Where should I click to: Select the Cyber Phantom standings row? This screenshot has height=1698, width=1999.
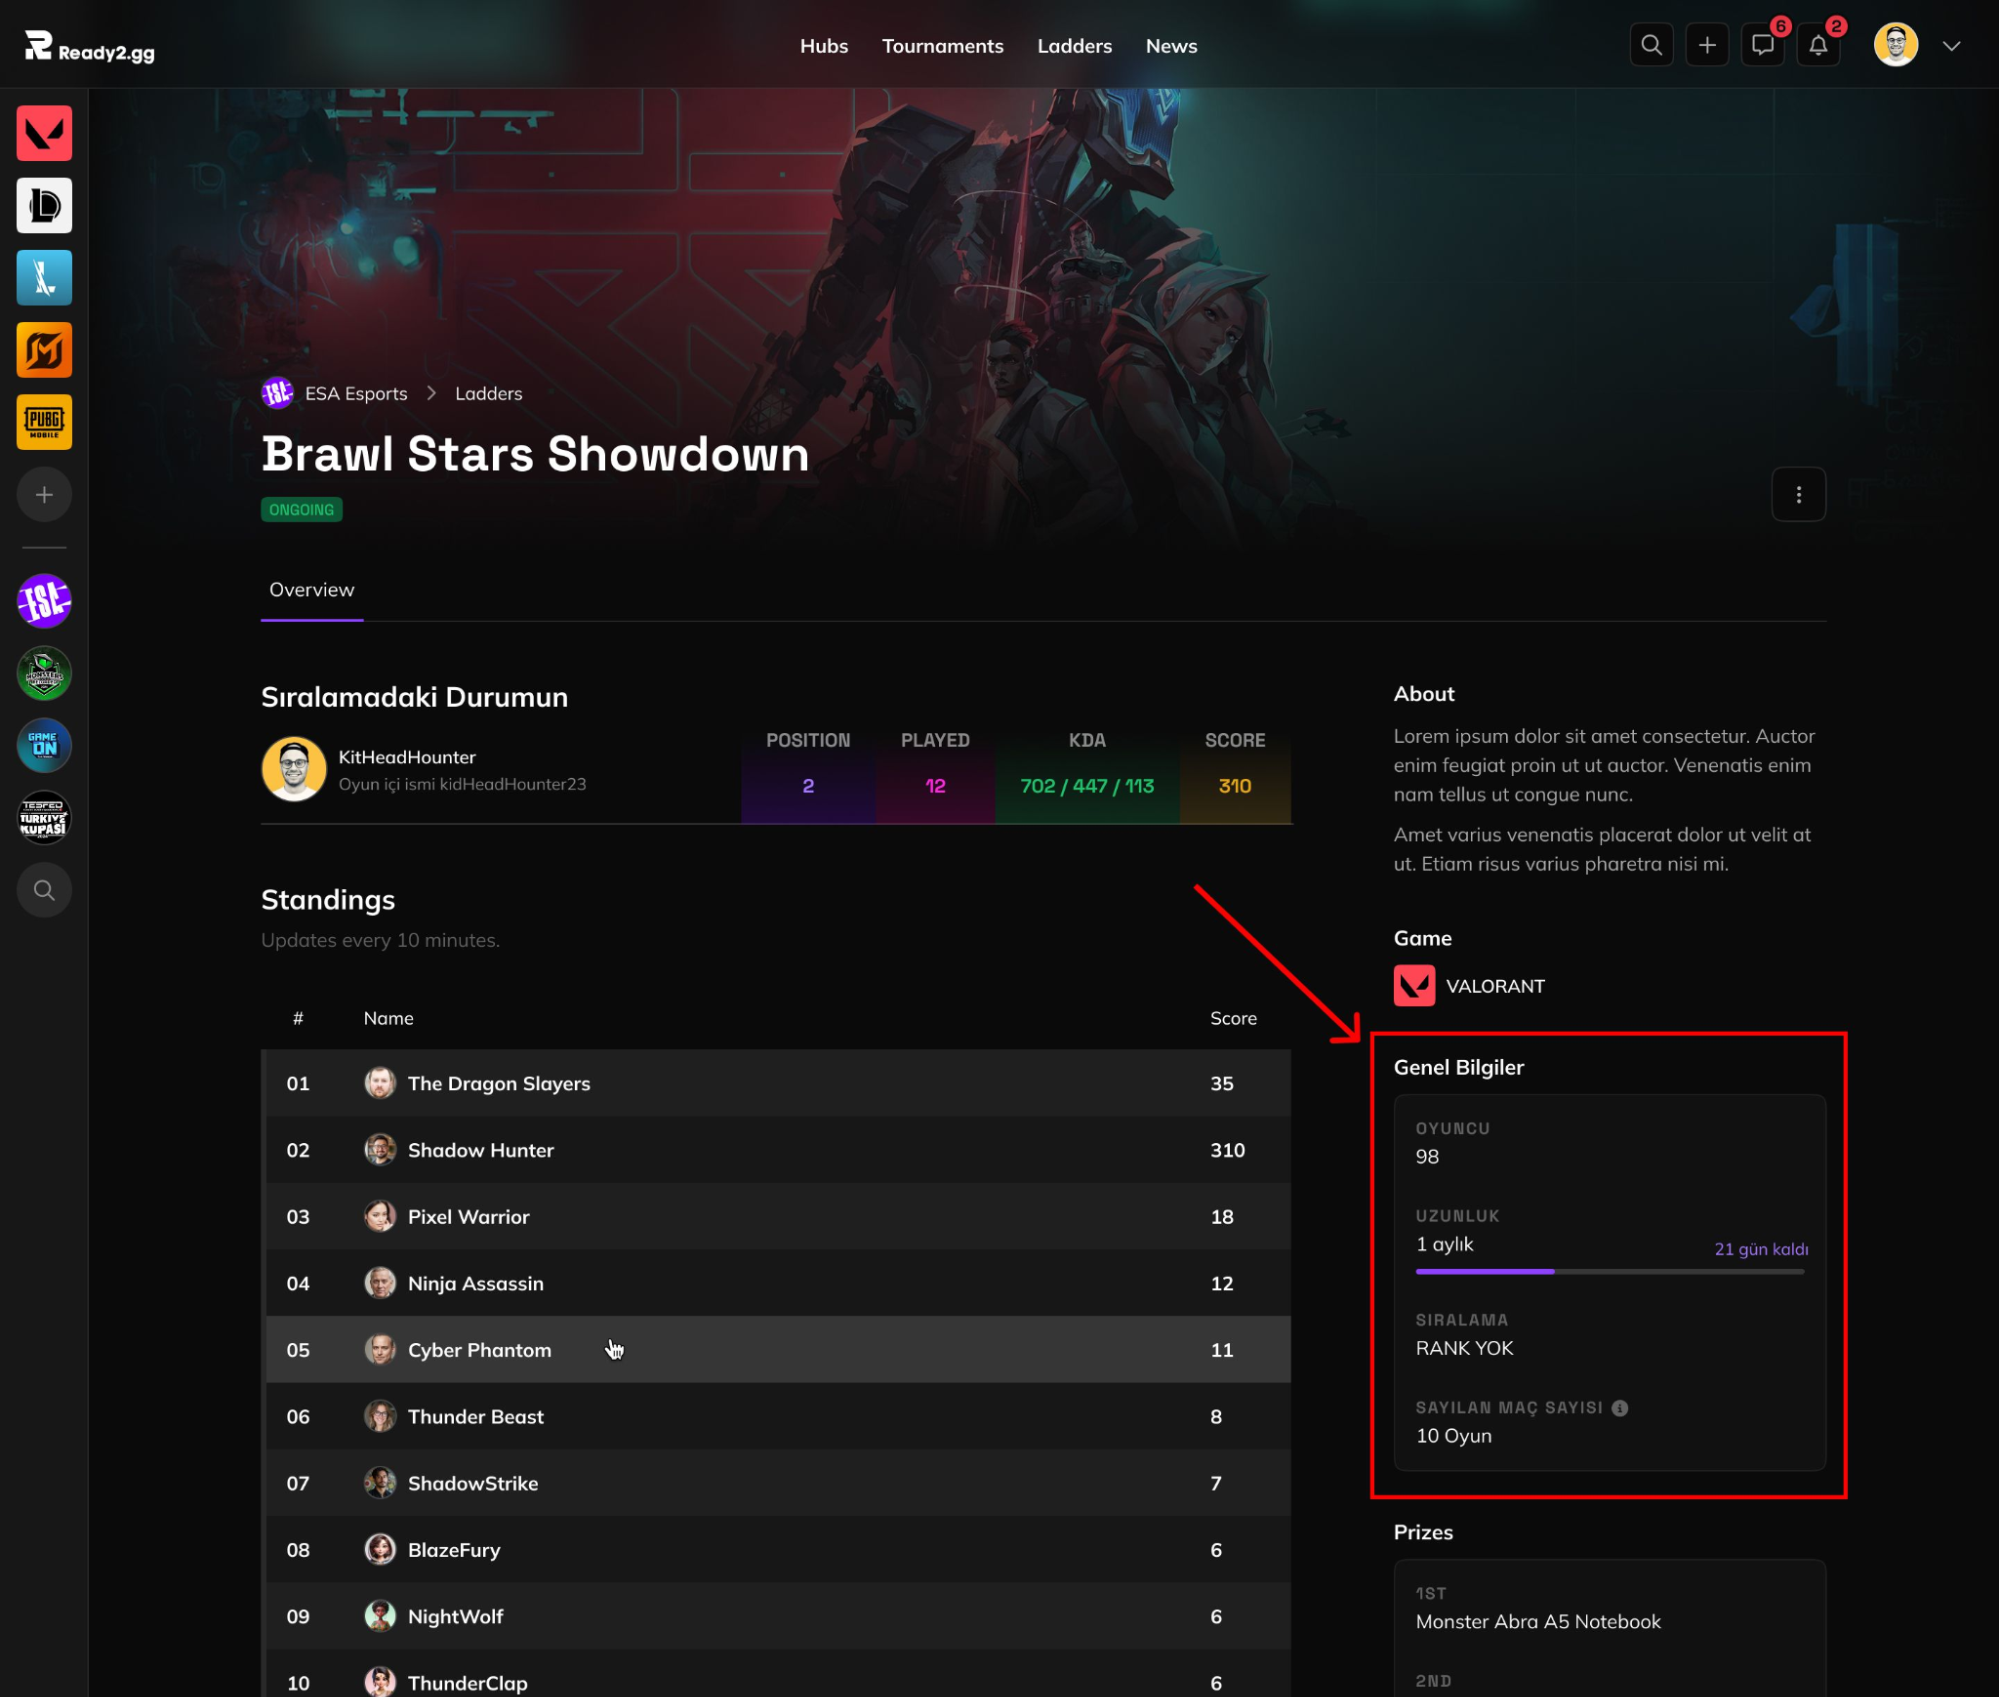776,1350
